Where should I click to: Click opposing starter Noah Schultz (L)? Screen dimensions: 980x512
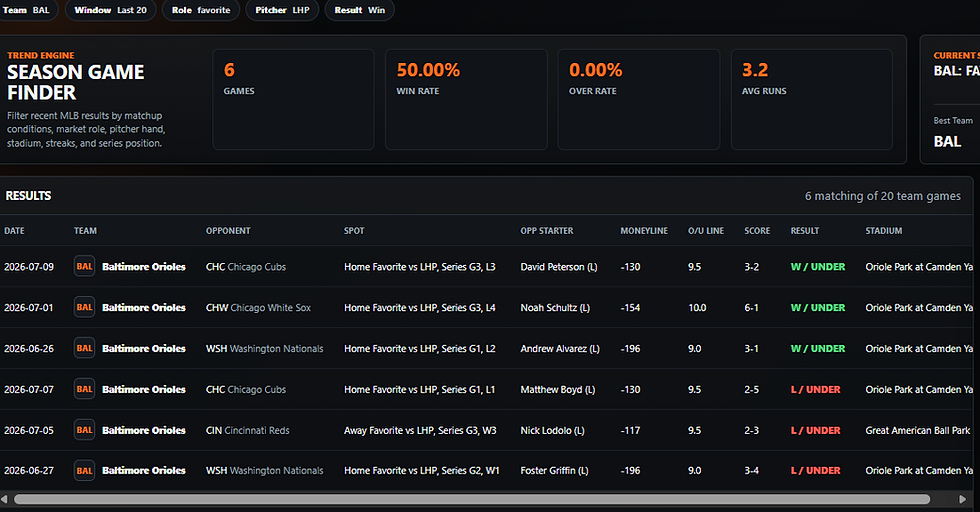point(555,308)
